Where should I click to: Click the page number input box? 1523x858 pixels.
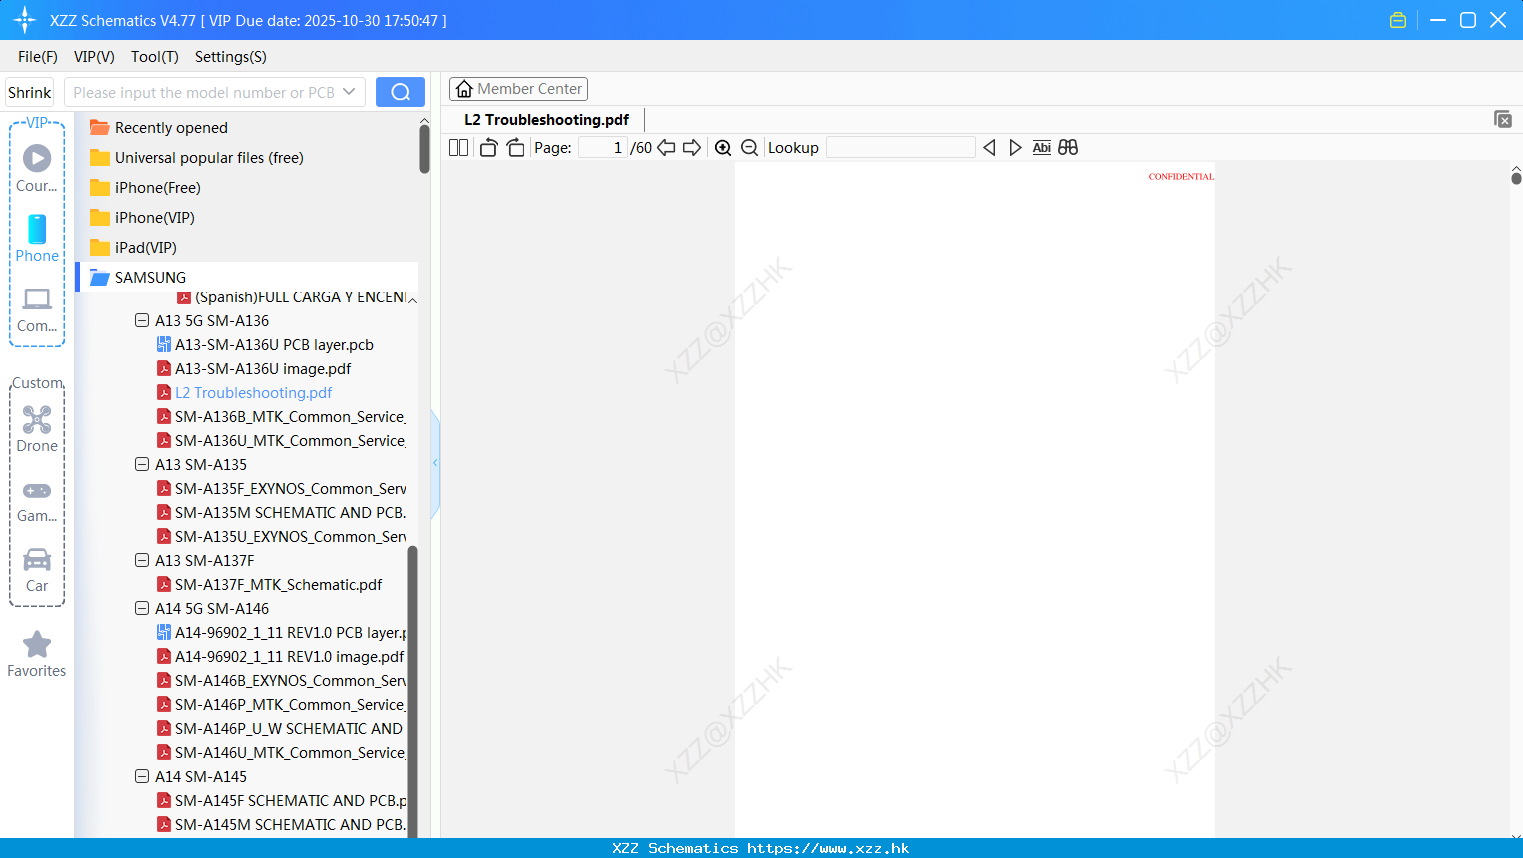point(602,148)
